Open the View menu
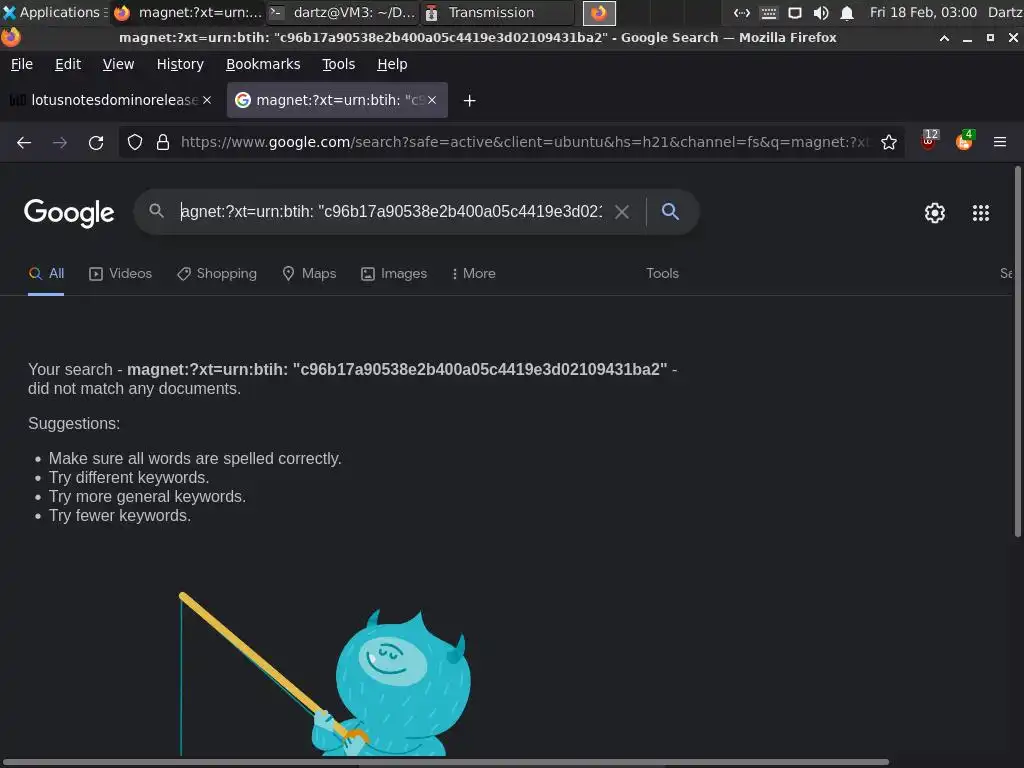The width and height of the screenshot is (1024, 768). [x=118, y=64]
